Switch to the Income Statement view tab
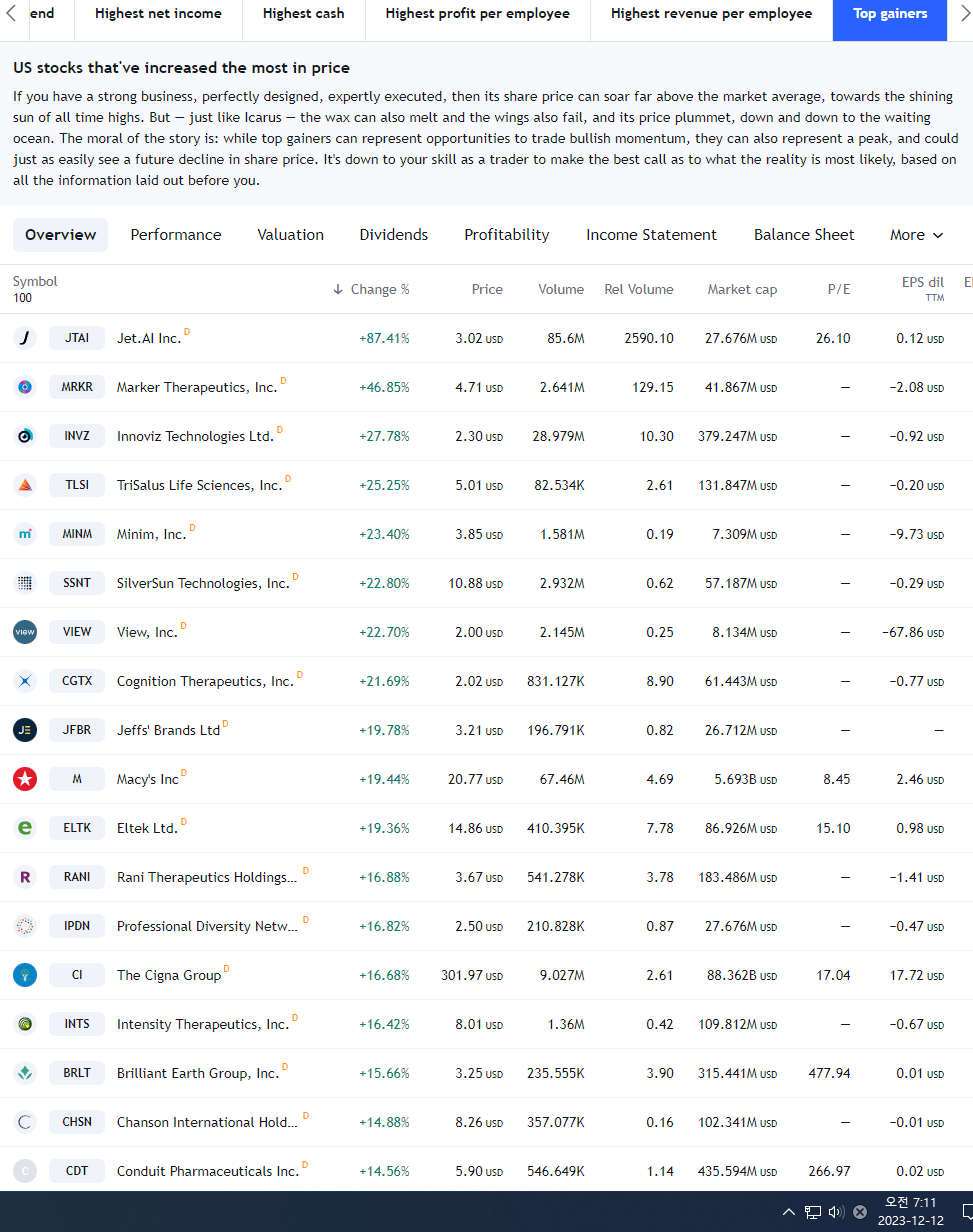The height and width of the screenshot is (1232, 973). pos(651,235)
